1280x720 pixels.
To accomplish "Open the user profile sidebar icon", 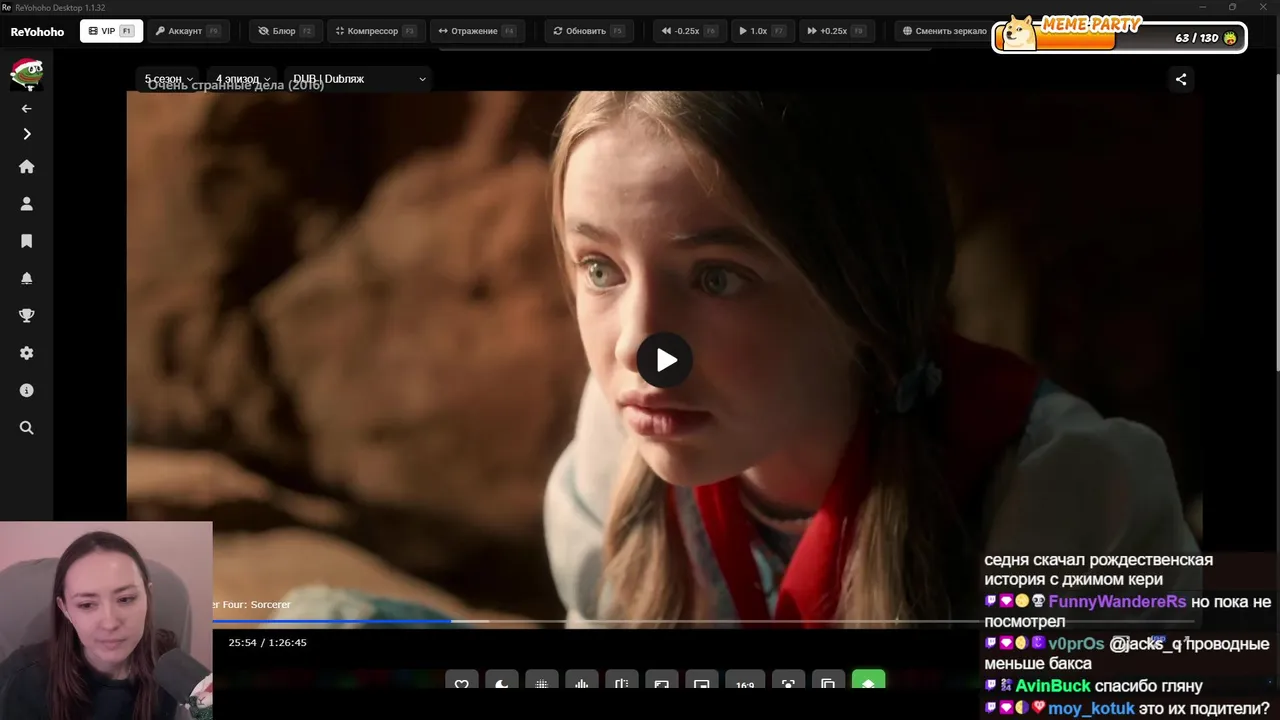I will point(27,204).
